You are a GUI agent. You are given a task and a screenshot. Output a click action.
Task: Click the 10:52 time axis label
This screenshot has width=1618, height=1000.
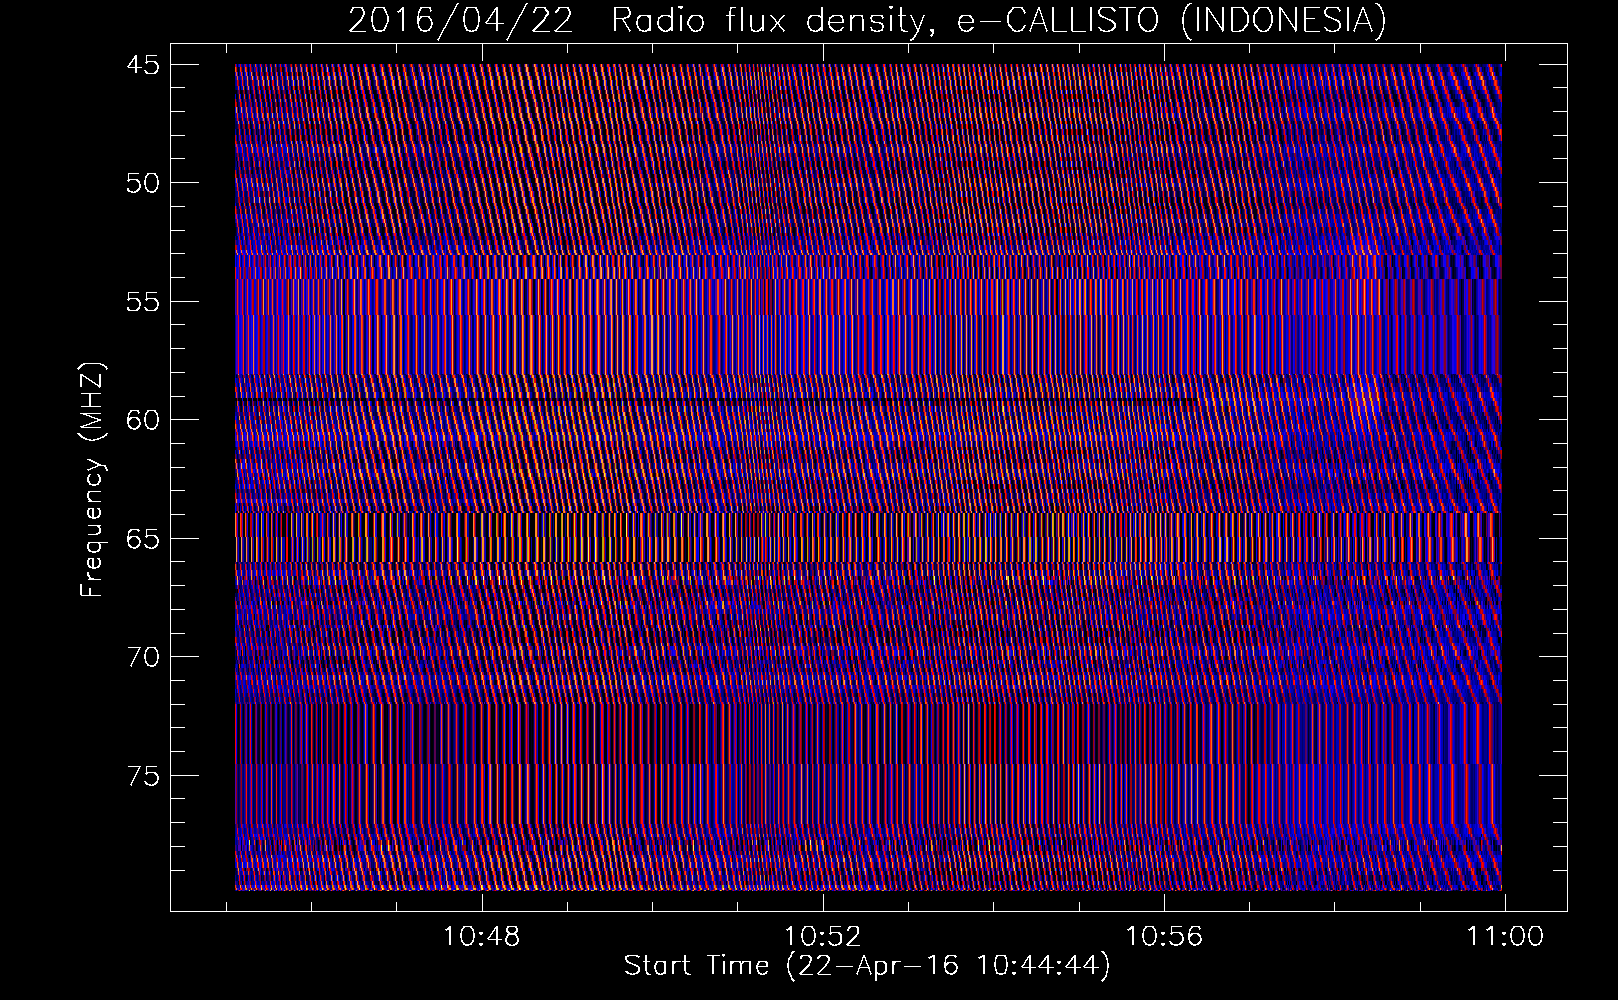click(823, 937)
